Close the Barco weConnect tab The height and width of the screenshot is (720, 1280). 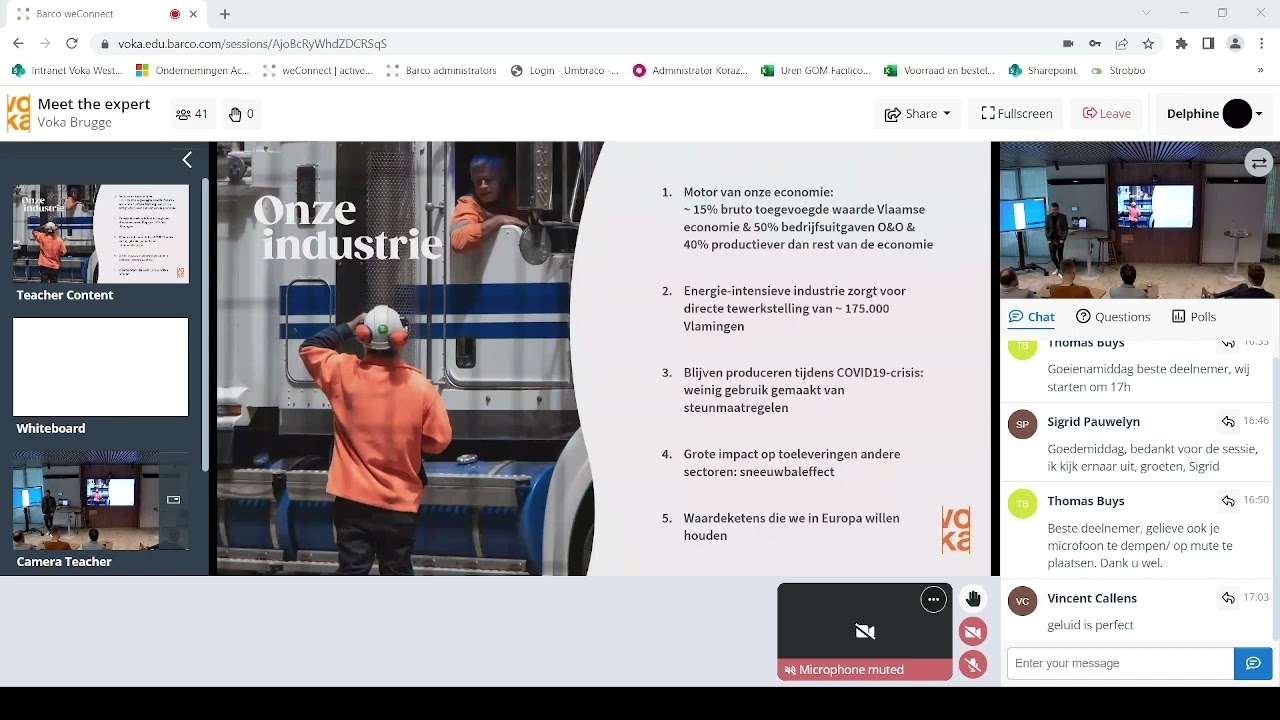(x=193, y=14)
